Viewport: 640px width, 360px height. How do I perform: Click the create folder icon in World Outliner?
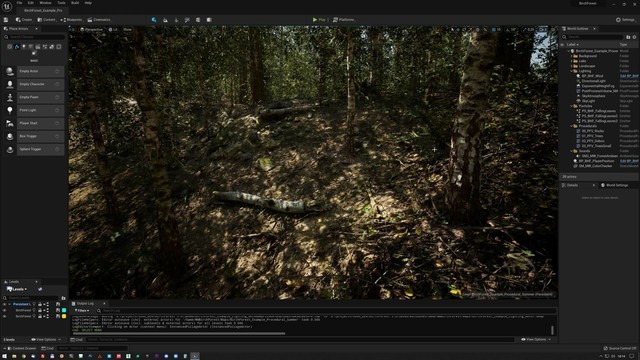628,37
